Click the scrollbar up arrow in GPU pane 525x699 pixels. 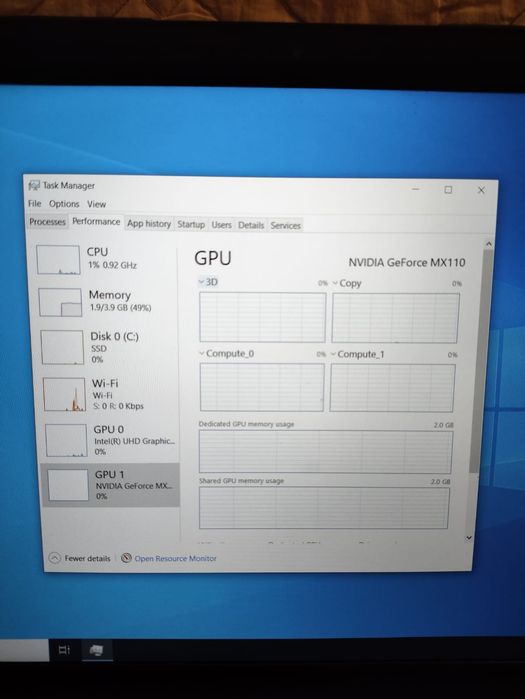coord(488,244)
